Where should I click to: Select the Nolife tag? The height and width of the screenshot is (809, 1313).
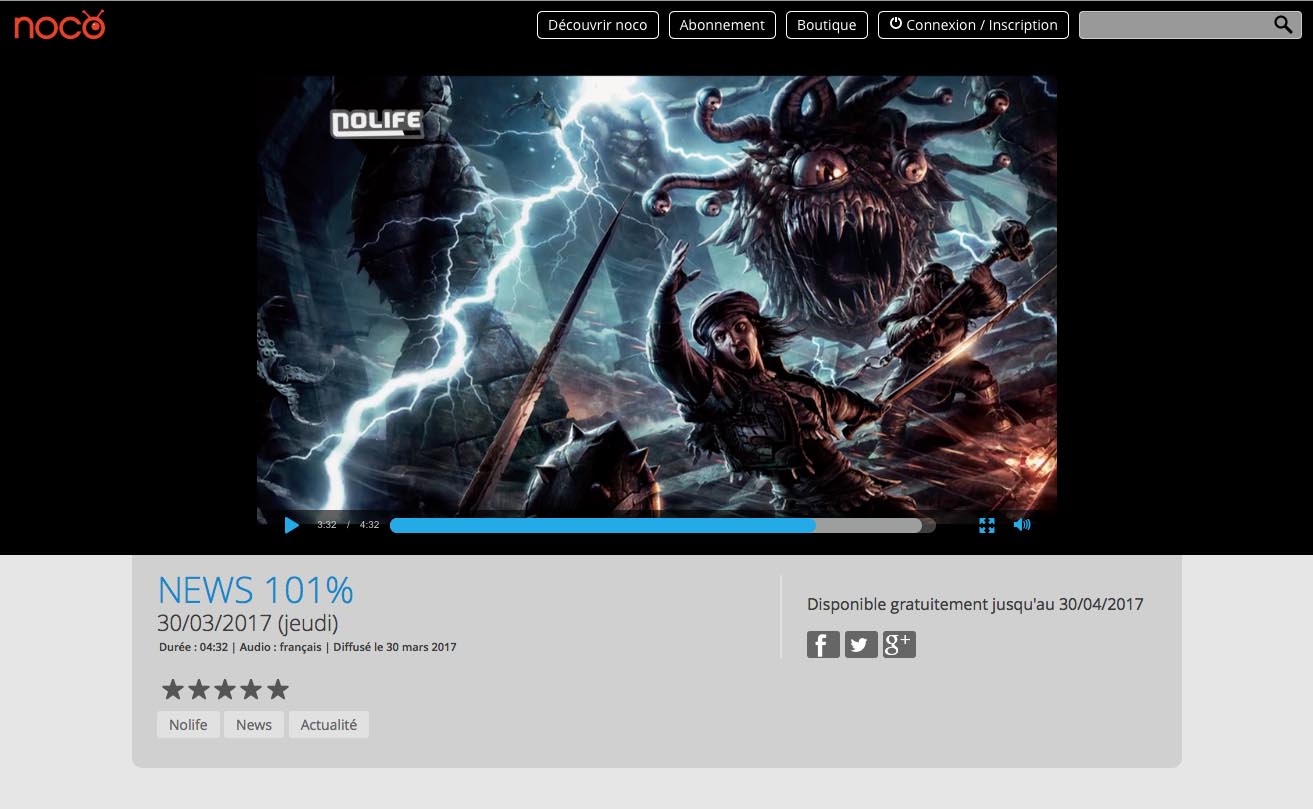coord(188,725)
